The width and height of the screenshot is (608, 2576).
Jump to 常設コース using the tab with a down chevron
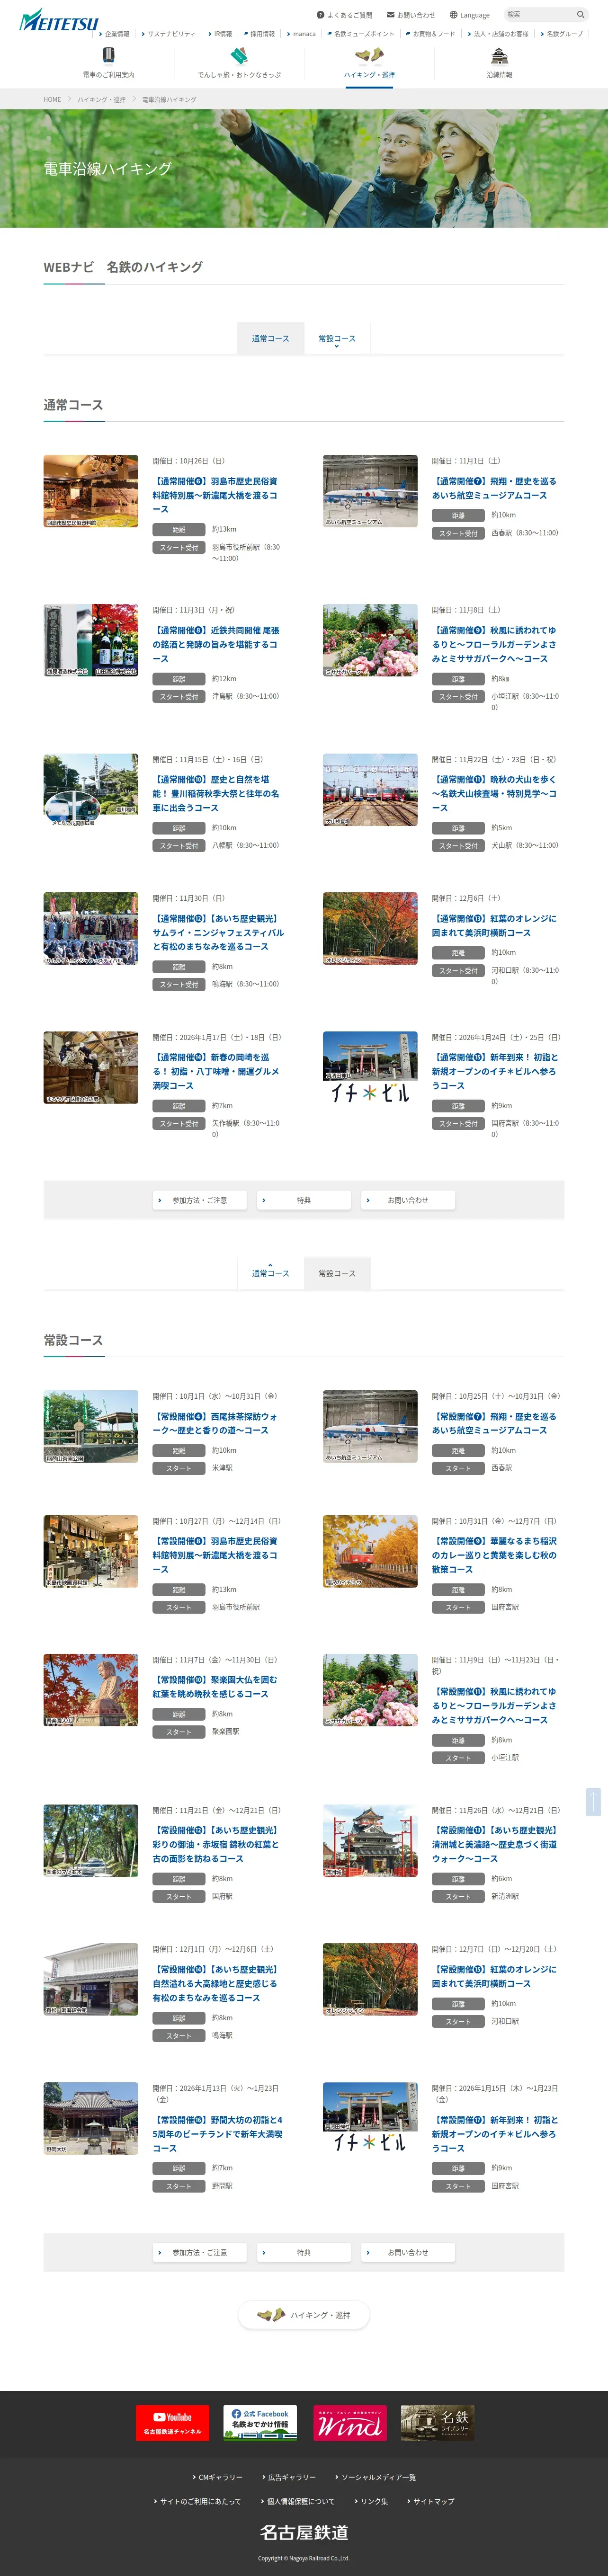337,339
